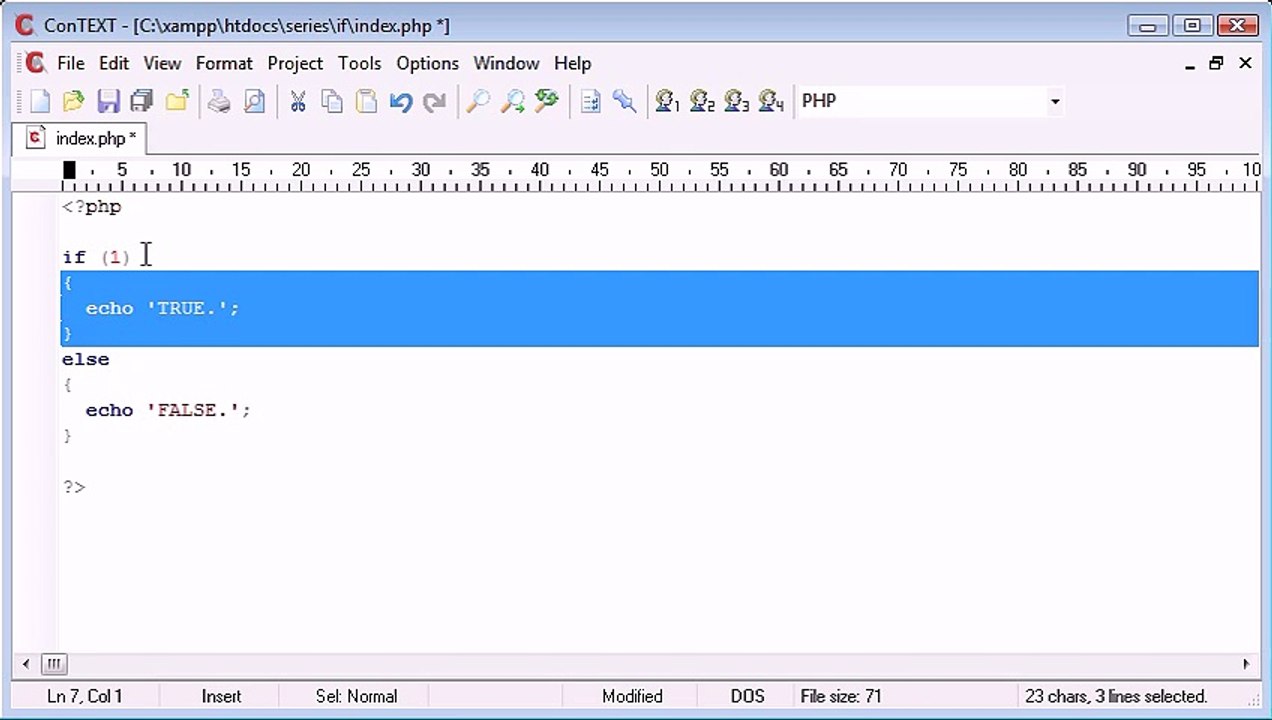Image resolution: width=1272 pixels, height=720 pixels.
Task: Click the 'else' keyword line
Action: pos(85,359)
